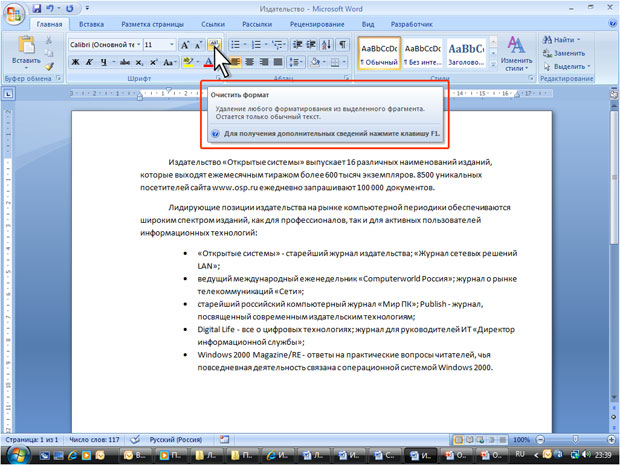Click the Русский (Россия) language status

tap(176, 439)
